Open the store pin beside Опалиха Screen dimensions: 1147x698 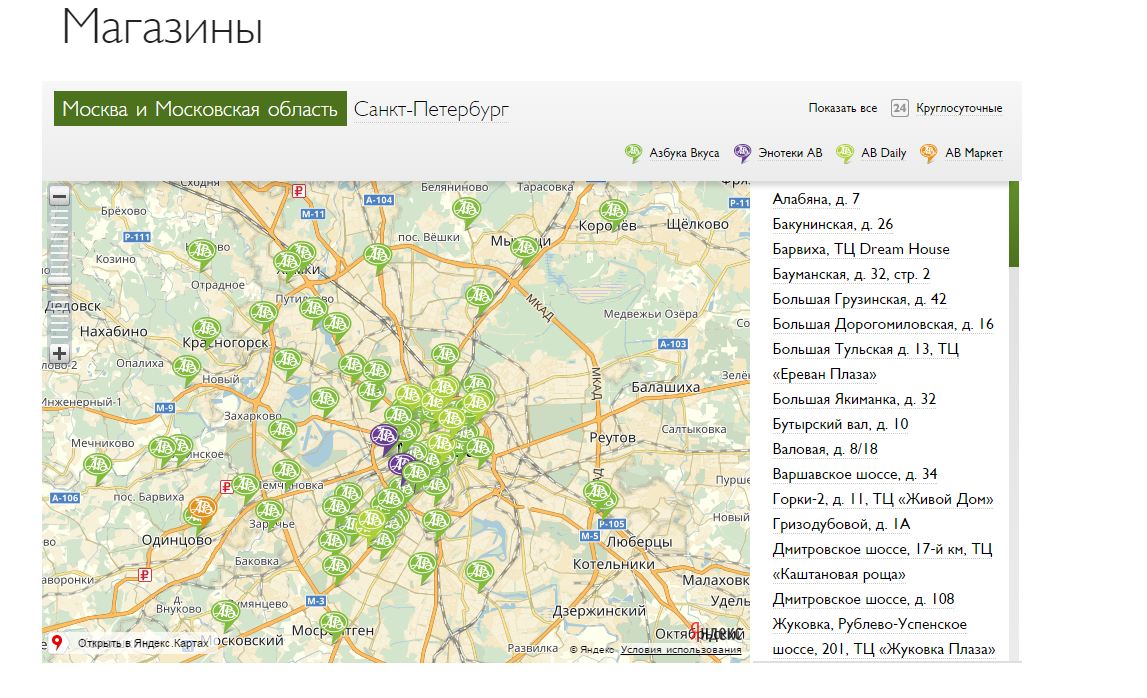coord(187,369)
